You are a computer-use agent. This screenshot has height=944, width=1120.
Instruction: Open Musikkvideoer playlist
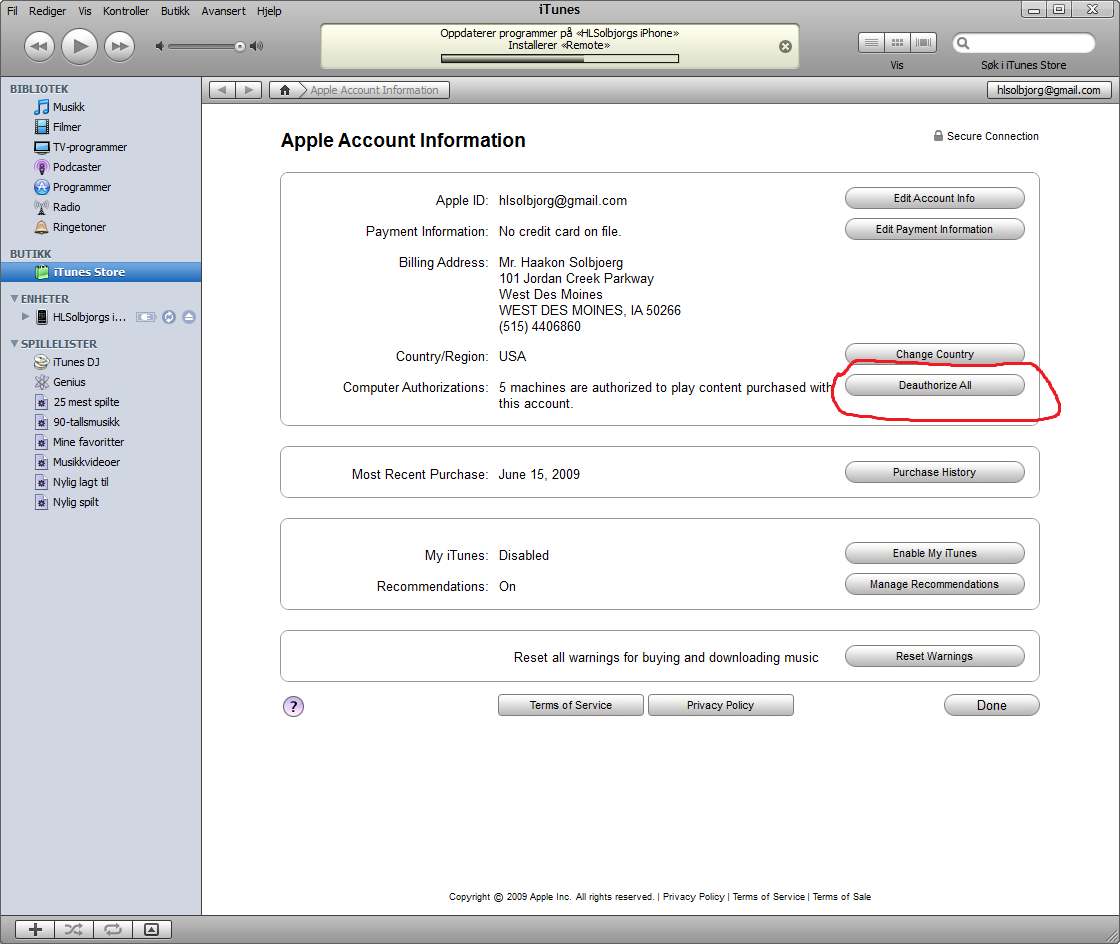86,462
